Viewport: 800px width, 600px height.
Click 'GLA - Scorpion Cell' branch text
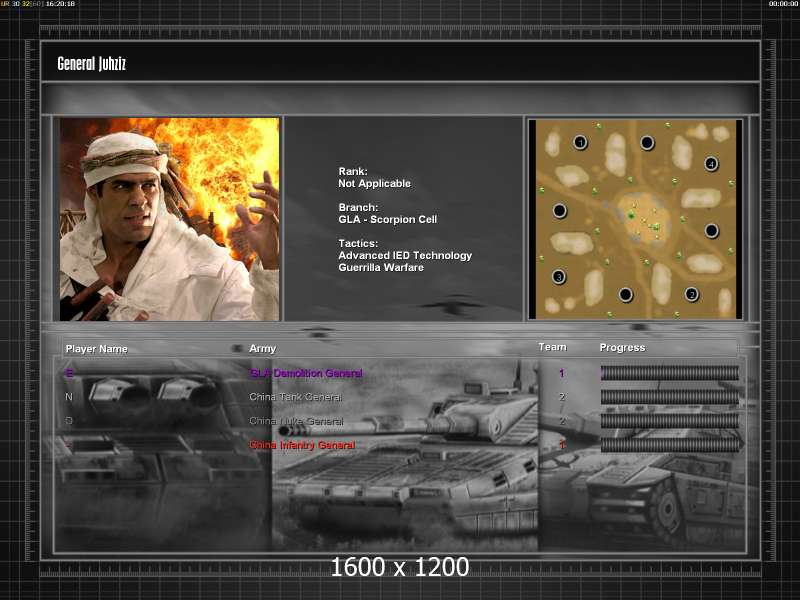[x=388, y=219]
